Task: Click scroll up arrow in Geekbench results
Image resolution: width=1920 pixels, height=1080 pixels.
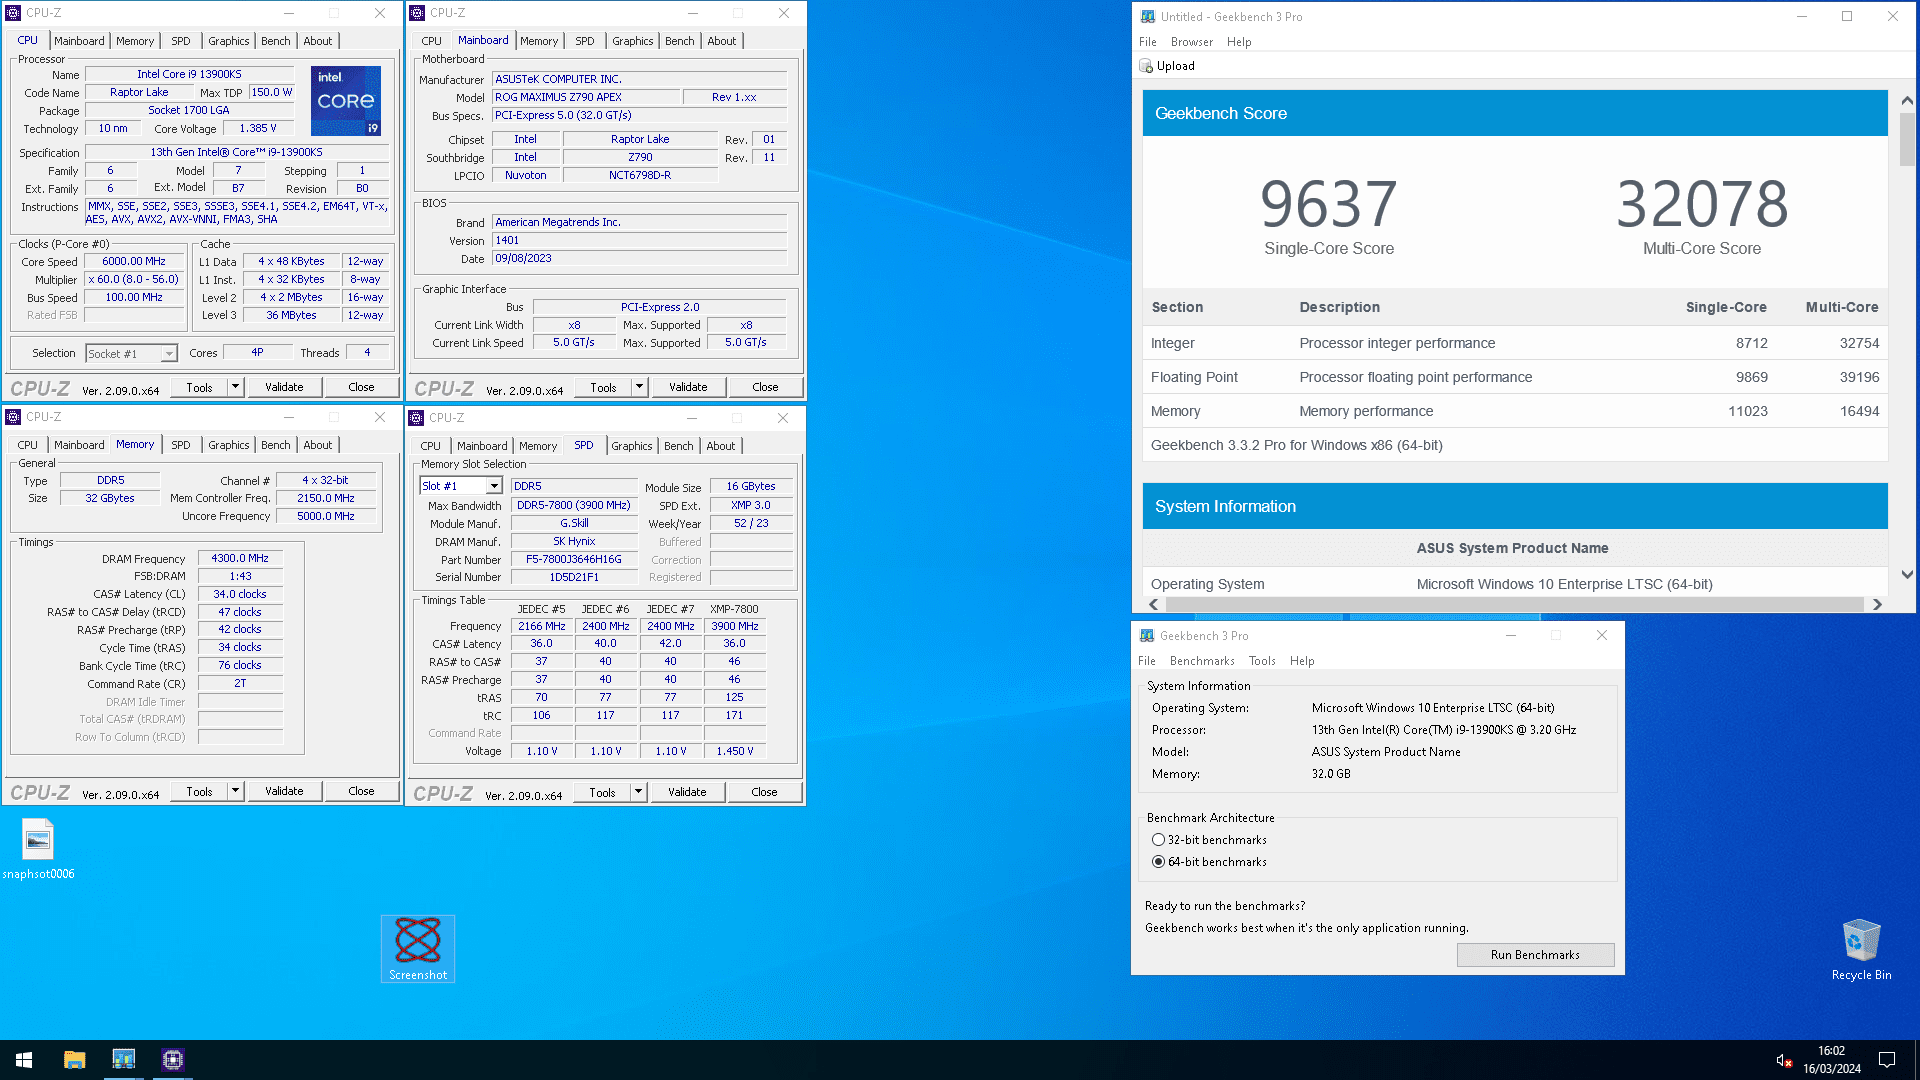Action: (1907, 101)
